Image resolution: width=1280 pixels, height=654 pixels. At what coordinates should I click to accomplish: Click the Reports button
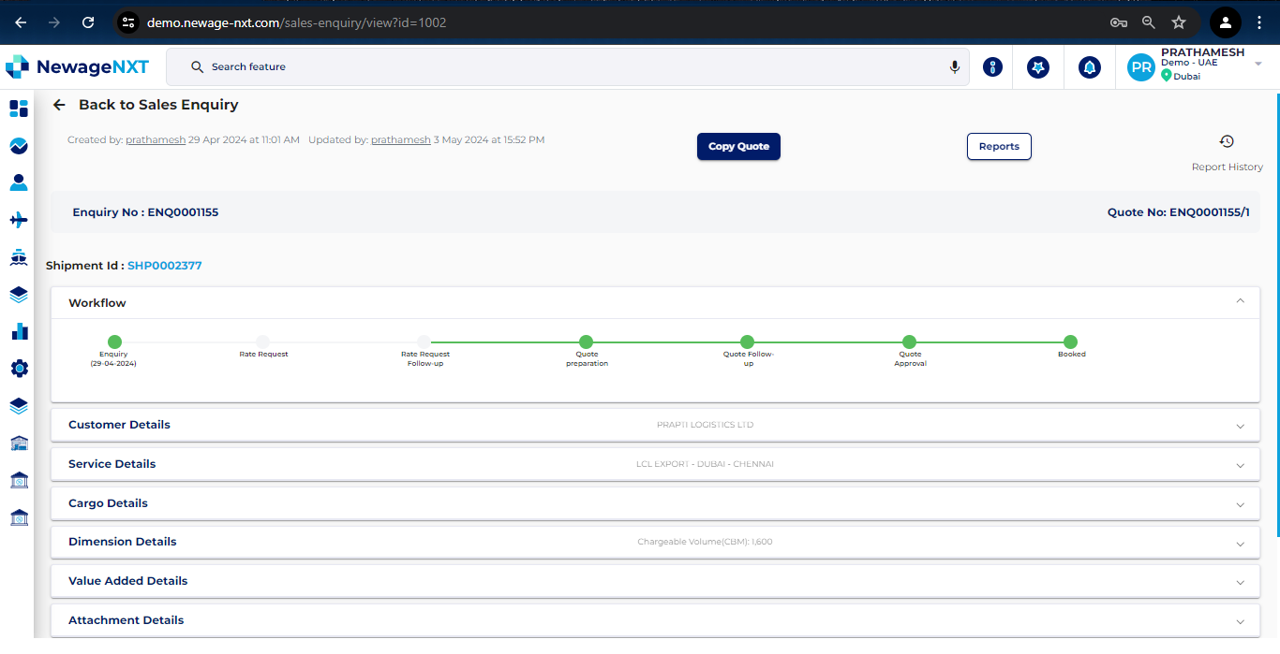coord(998,146)
